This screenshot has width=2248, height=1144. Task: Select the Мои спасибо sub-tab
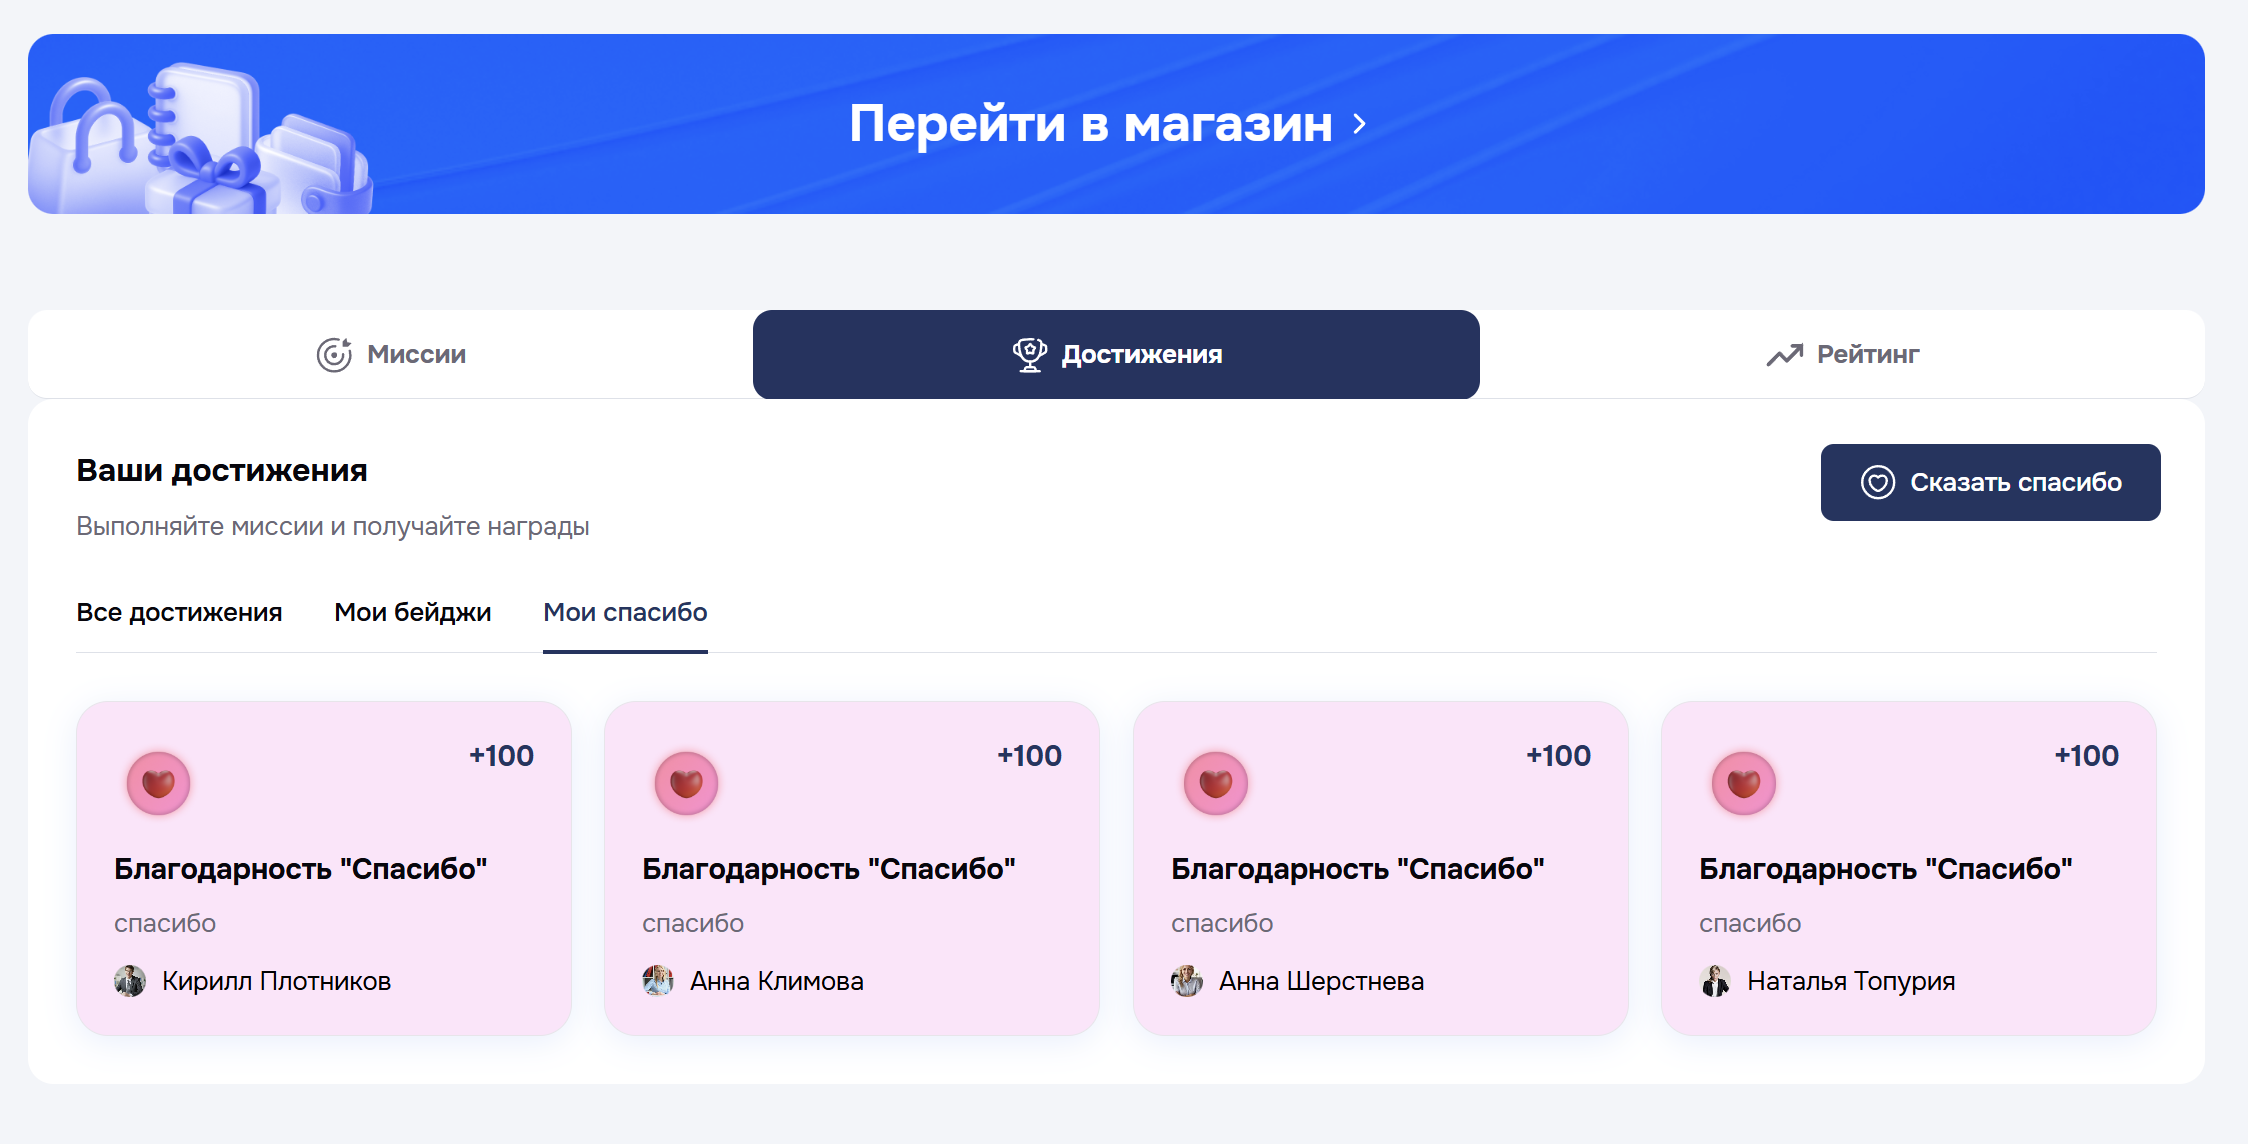(625, 612)
